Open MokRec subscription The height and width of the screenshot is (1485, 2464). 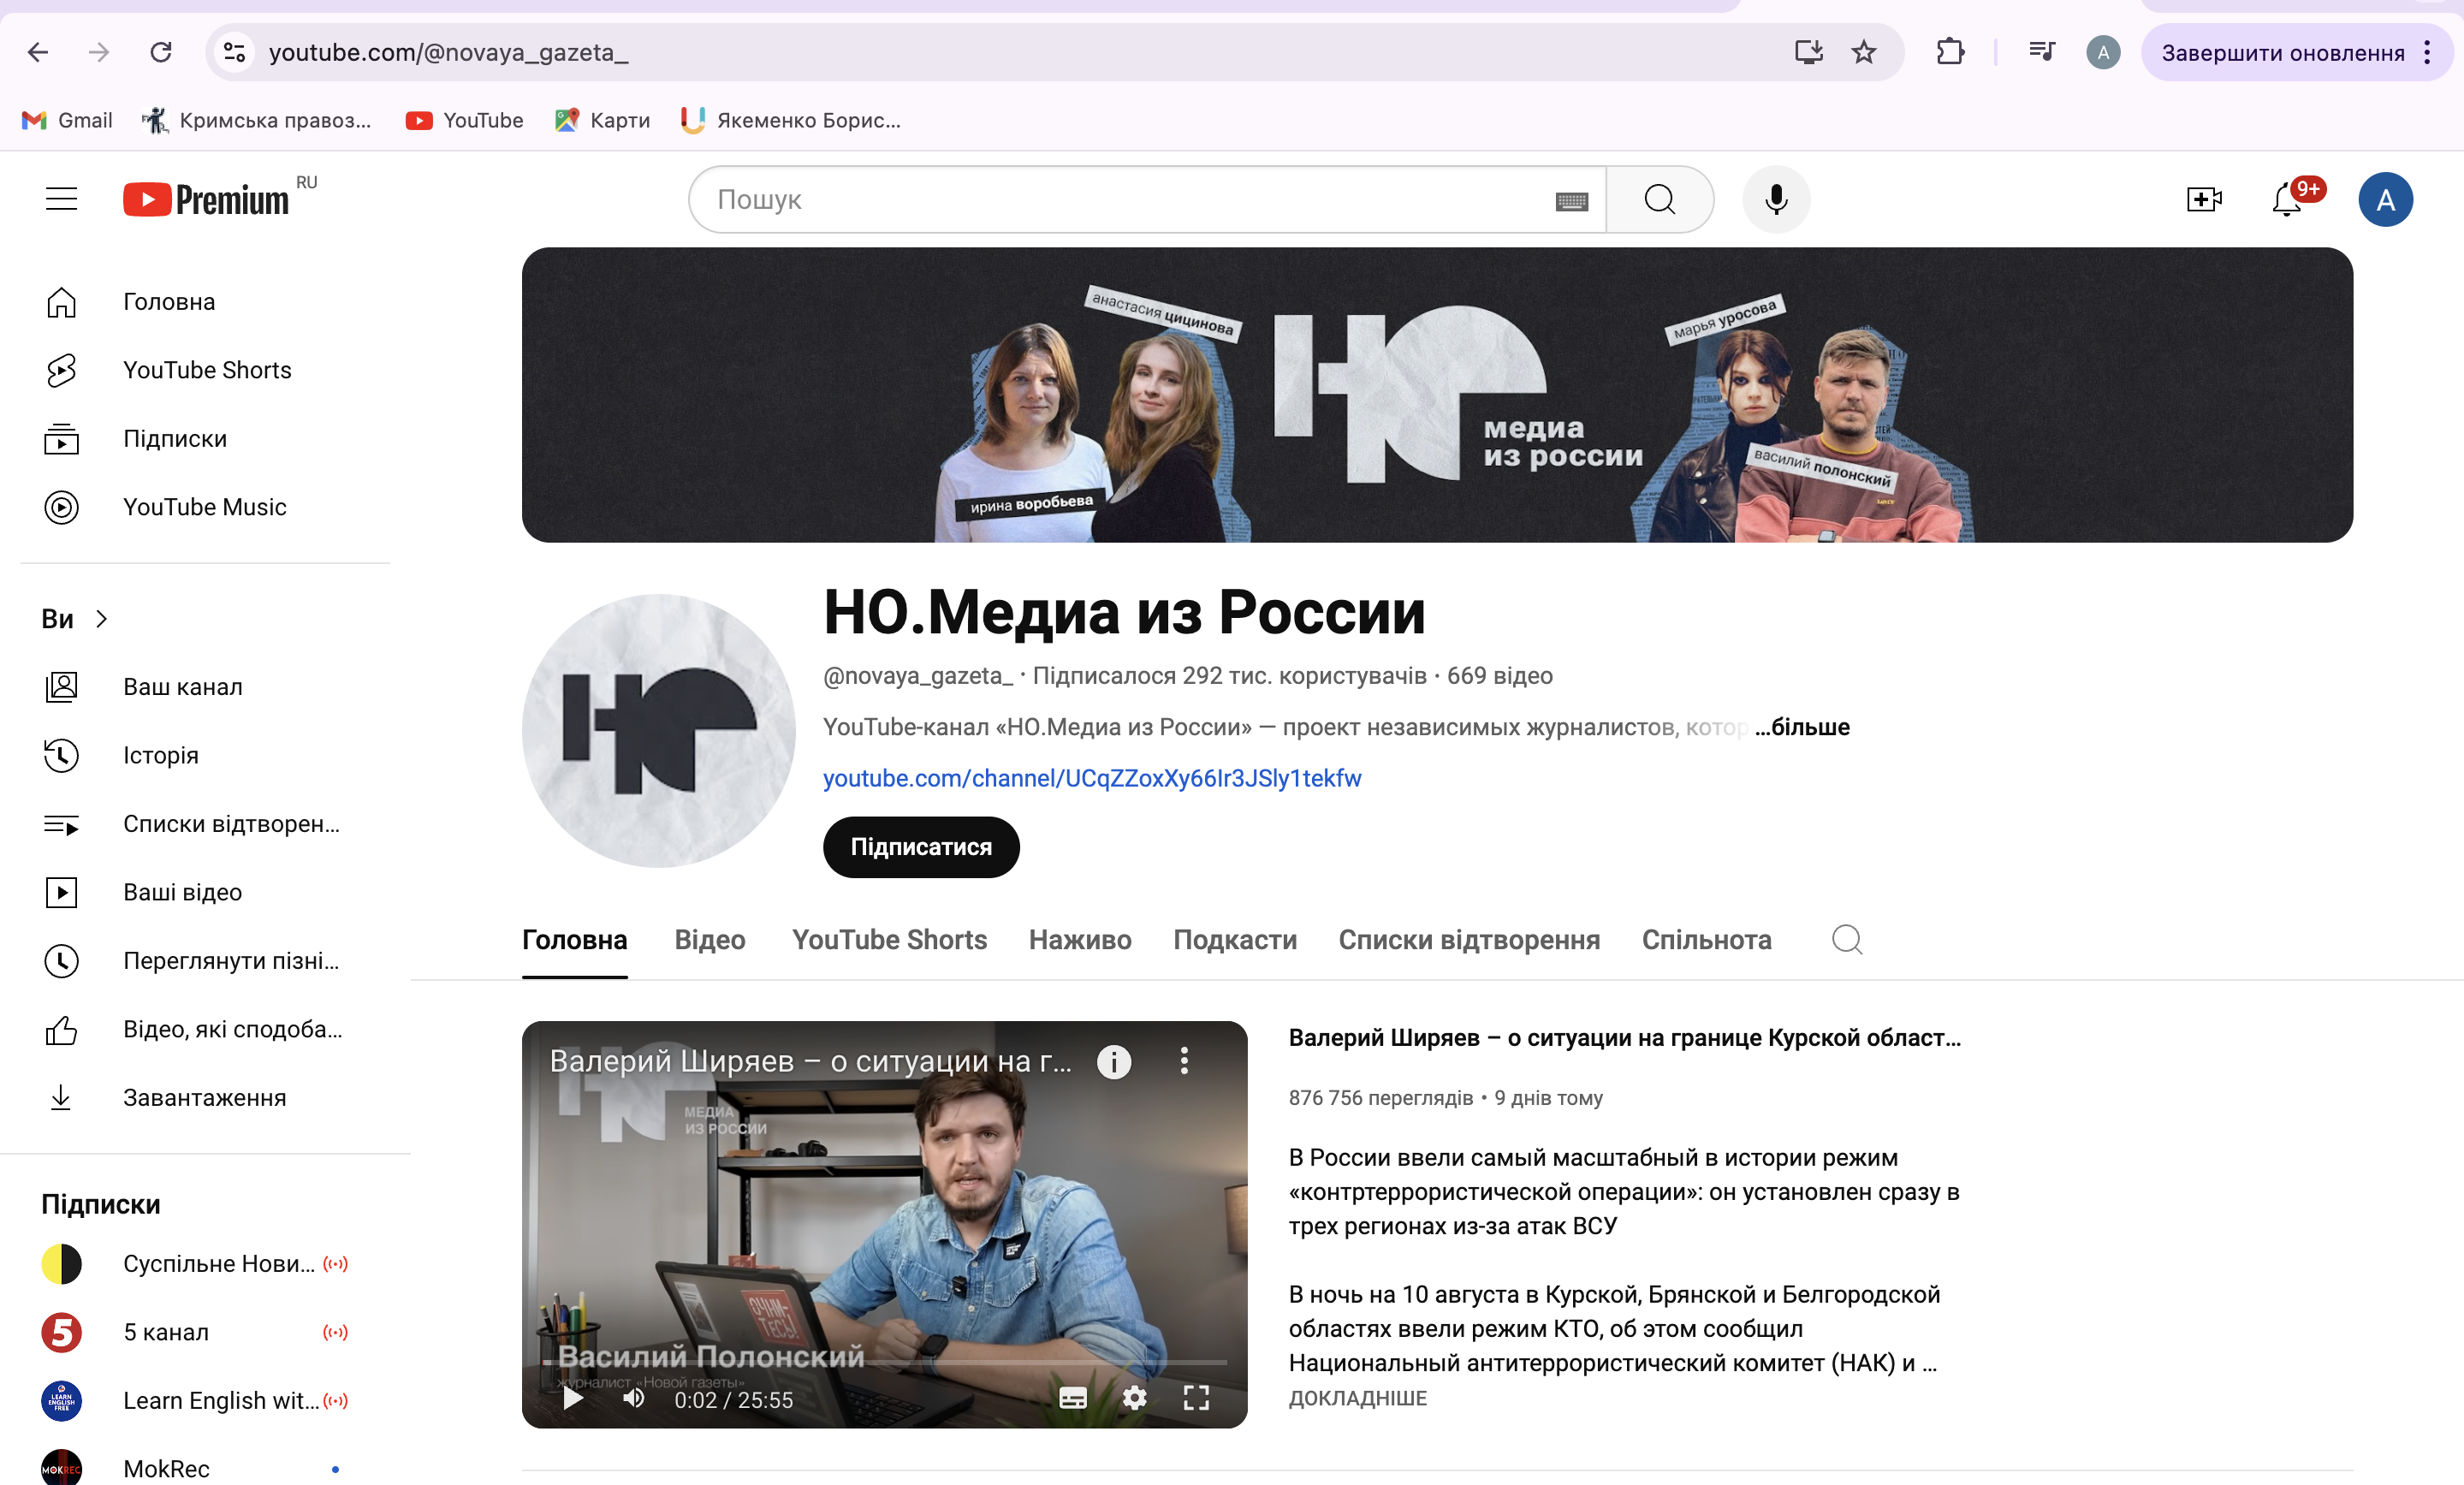205,1467
